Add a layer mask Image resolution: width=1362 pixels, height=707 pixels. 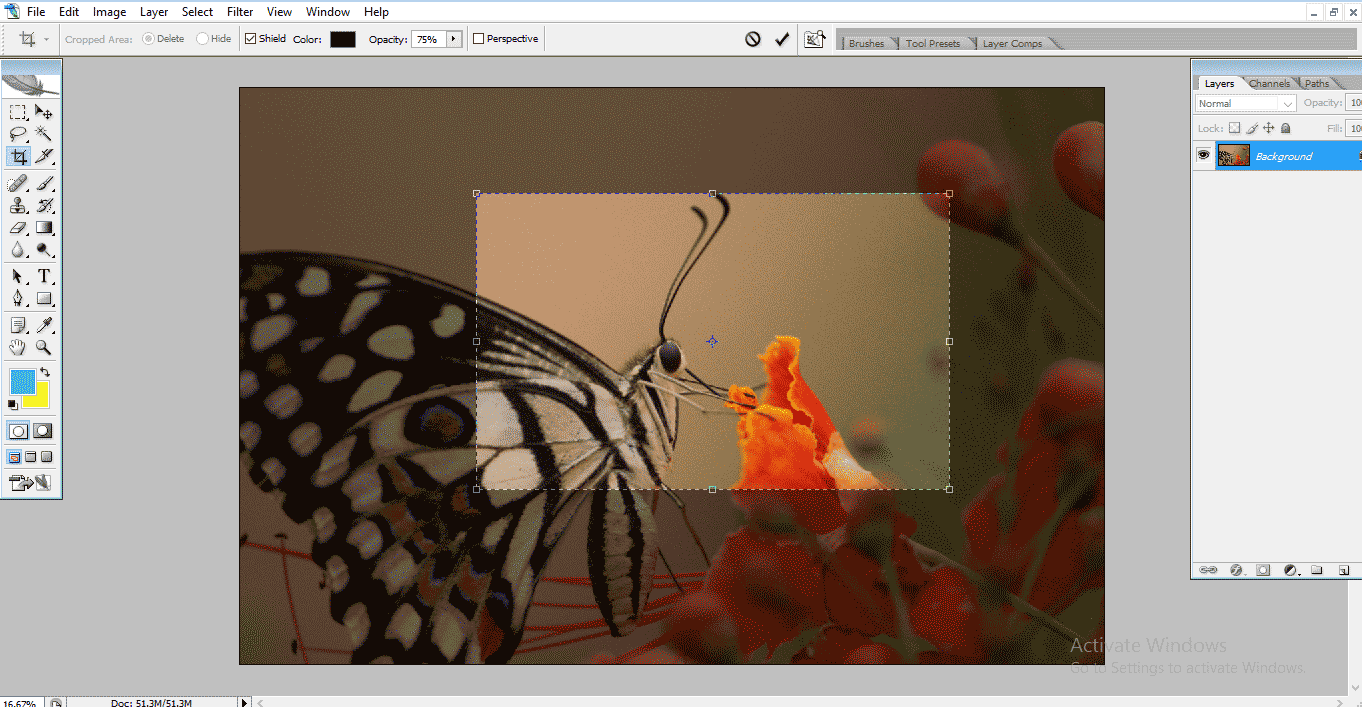click(1263, 570)
